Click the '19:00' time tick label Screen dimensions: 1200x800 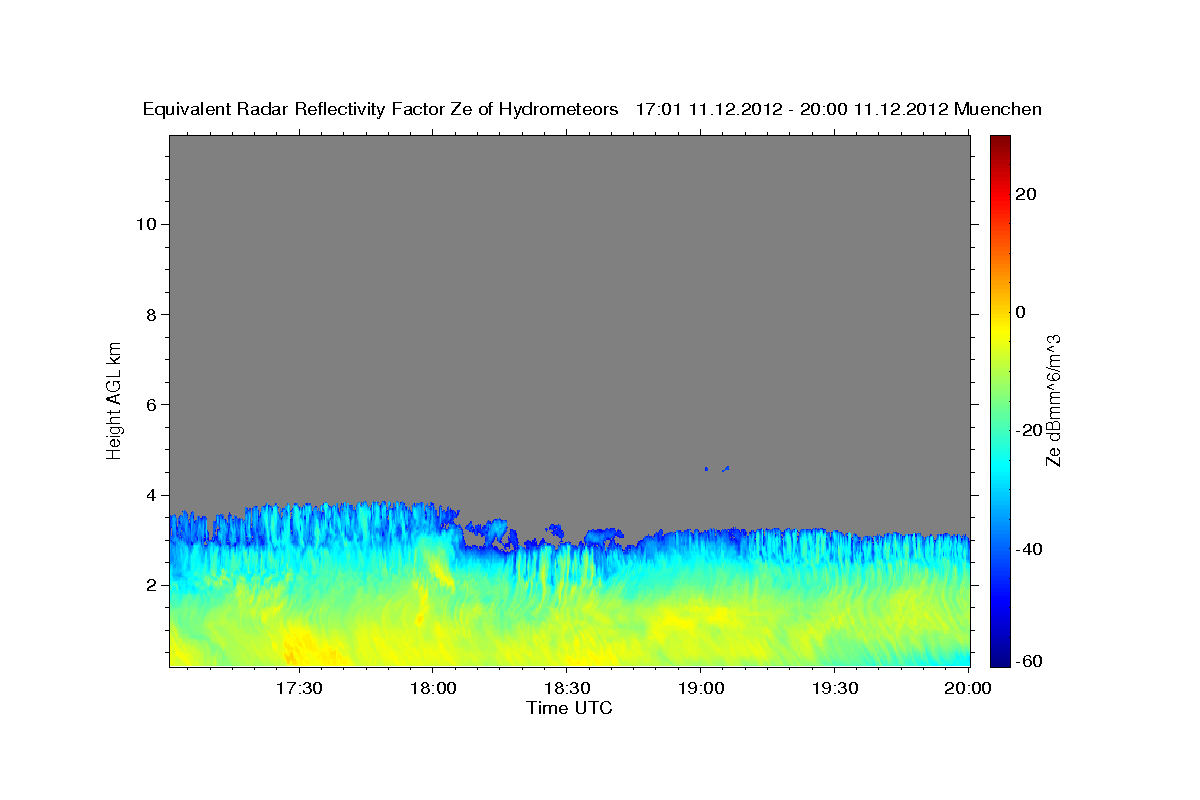click(700, 688)
